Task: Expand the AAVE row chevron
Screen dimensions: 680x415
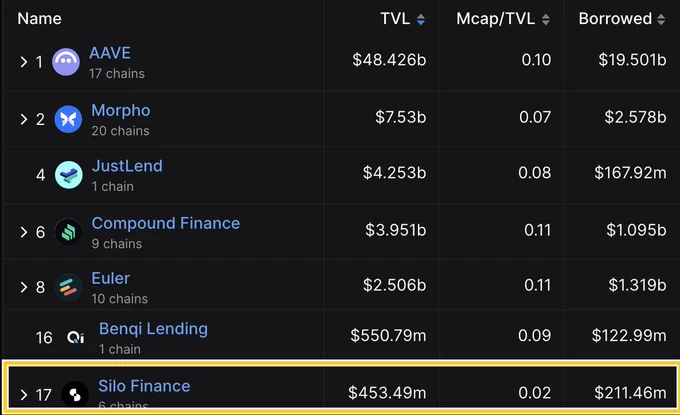Action: click(23, 62)
